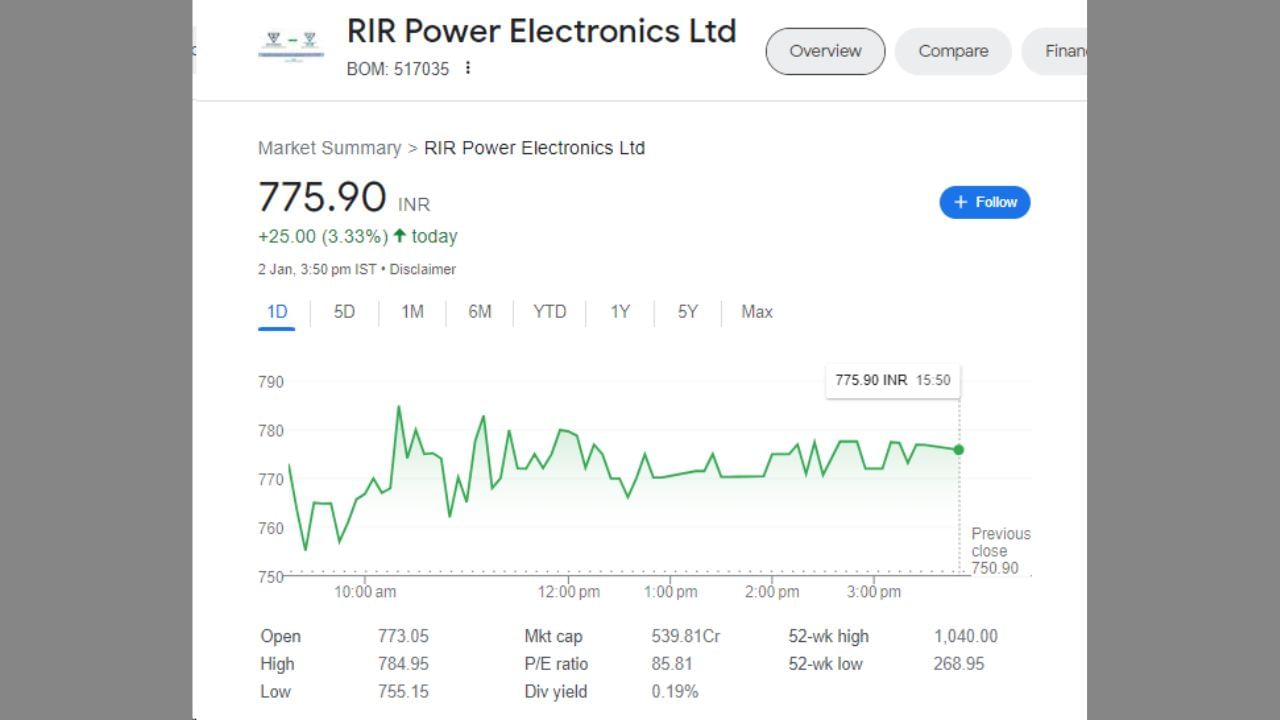Click the 52-wk high value 1,040.00
The height and width of the screenshot is (720, 1280).
[966, 636]
